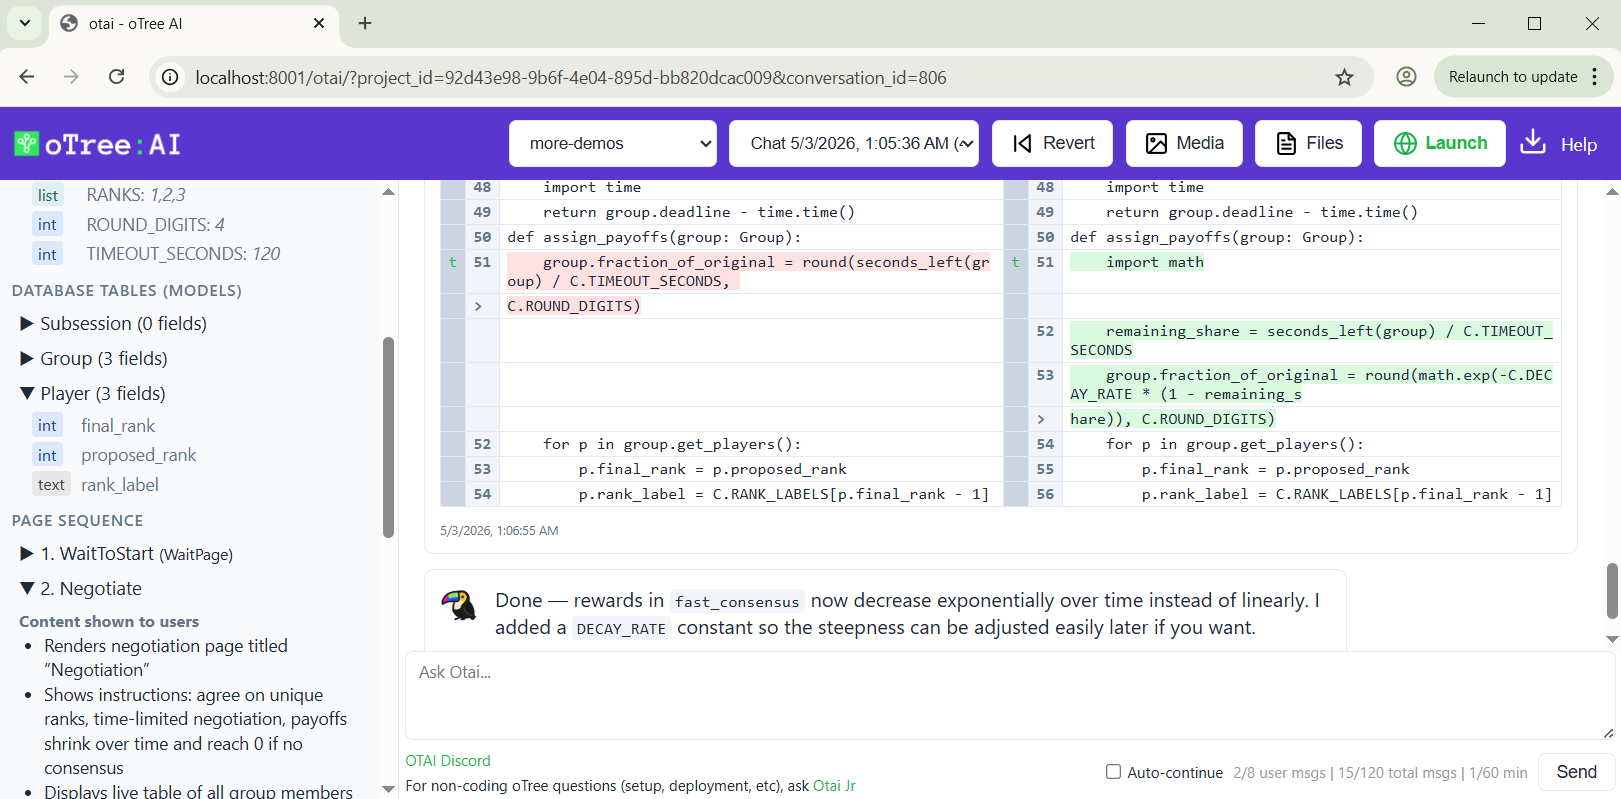
Task: Click the 5/3/2026, 1:06:55 AM timestamp
Action: coord(499,531)
